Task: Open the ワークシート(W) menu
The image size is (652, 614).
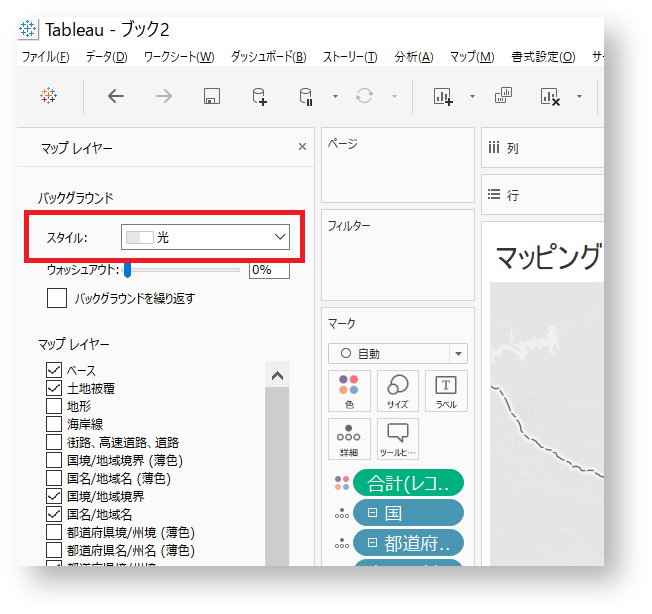Action: click(x=179, y=57)
